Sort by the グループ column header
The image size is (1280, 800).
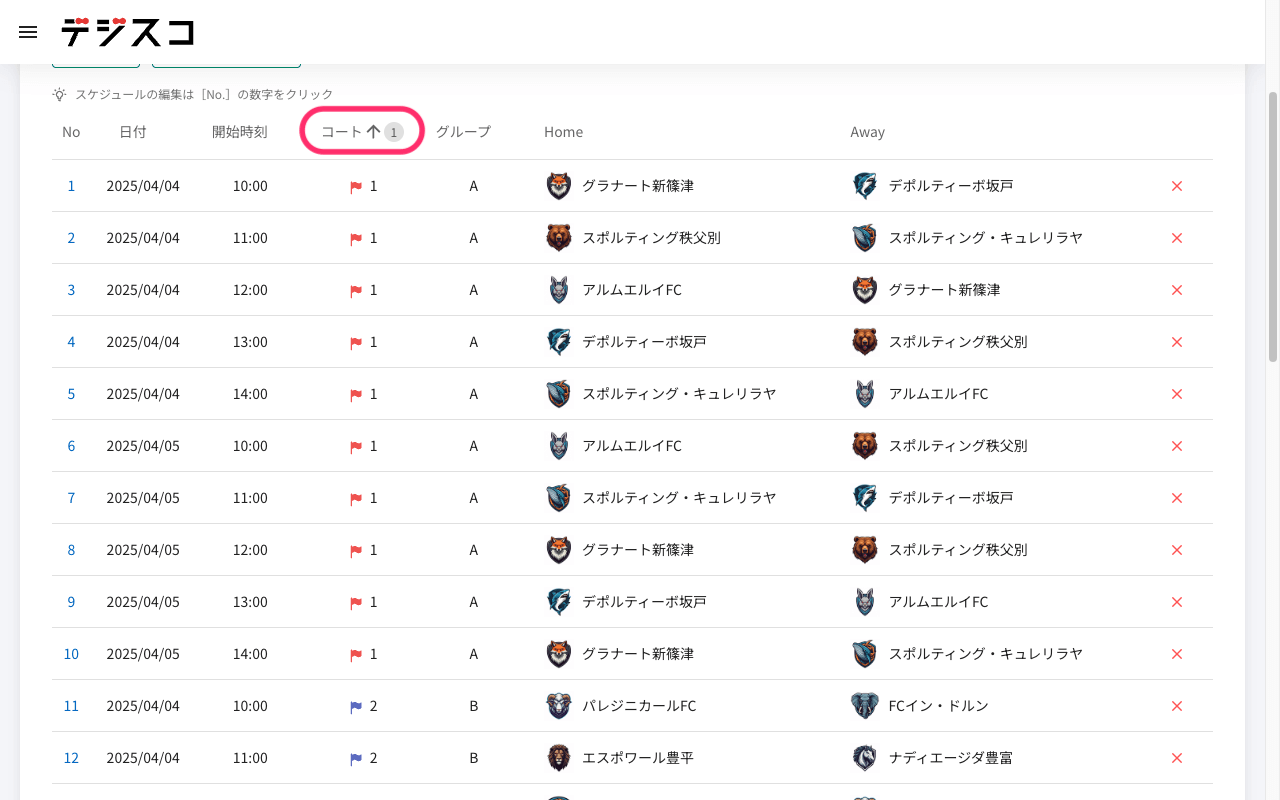(463, 132)
